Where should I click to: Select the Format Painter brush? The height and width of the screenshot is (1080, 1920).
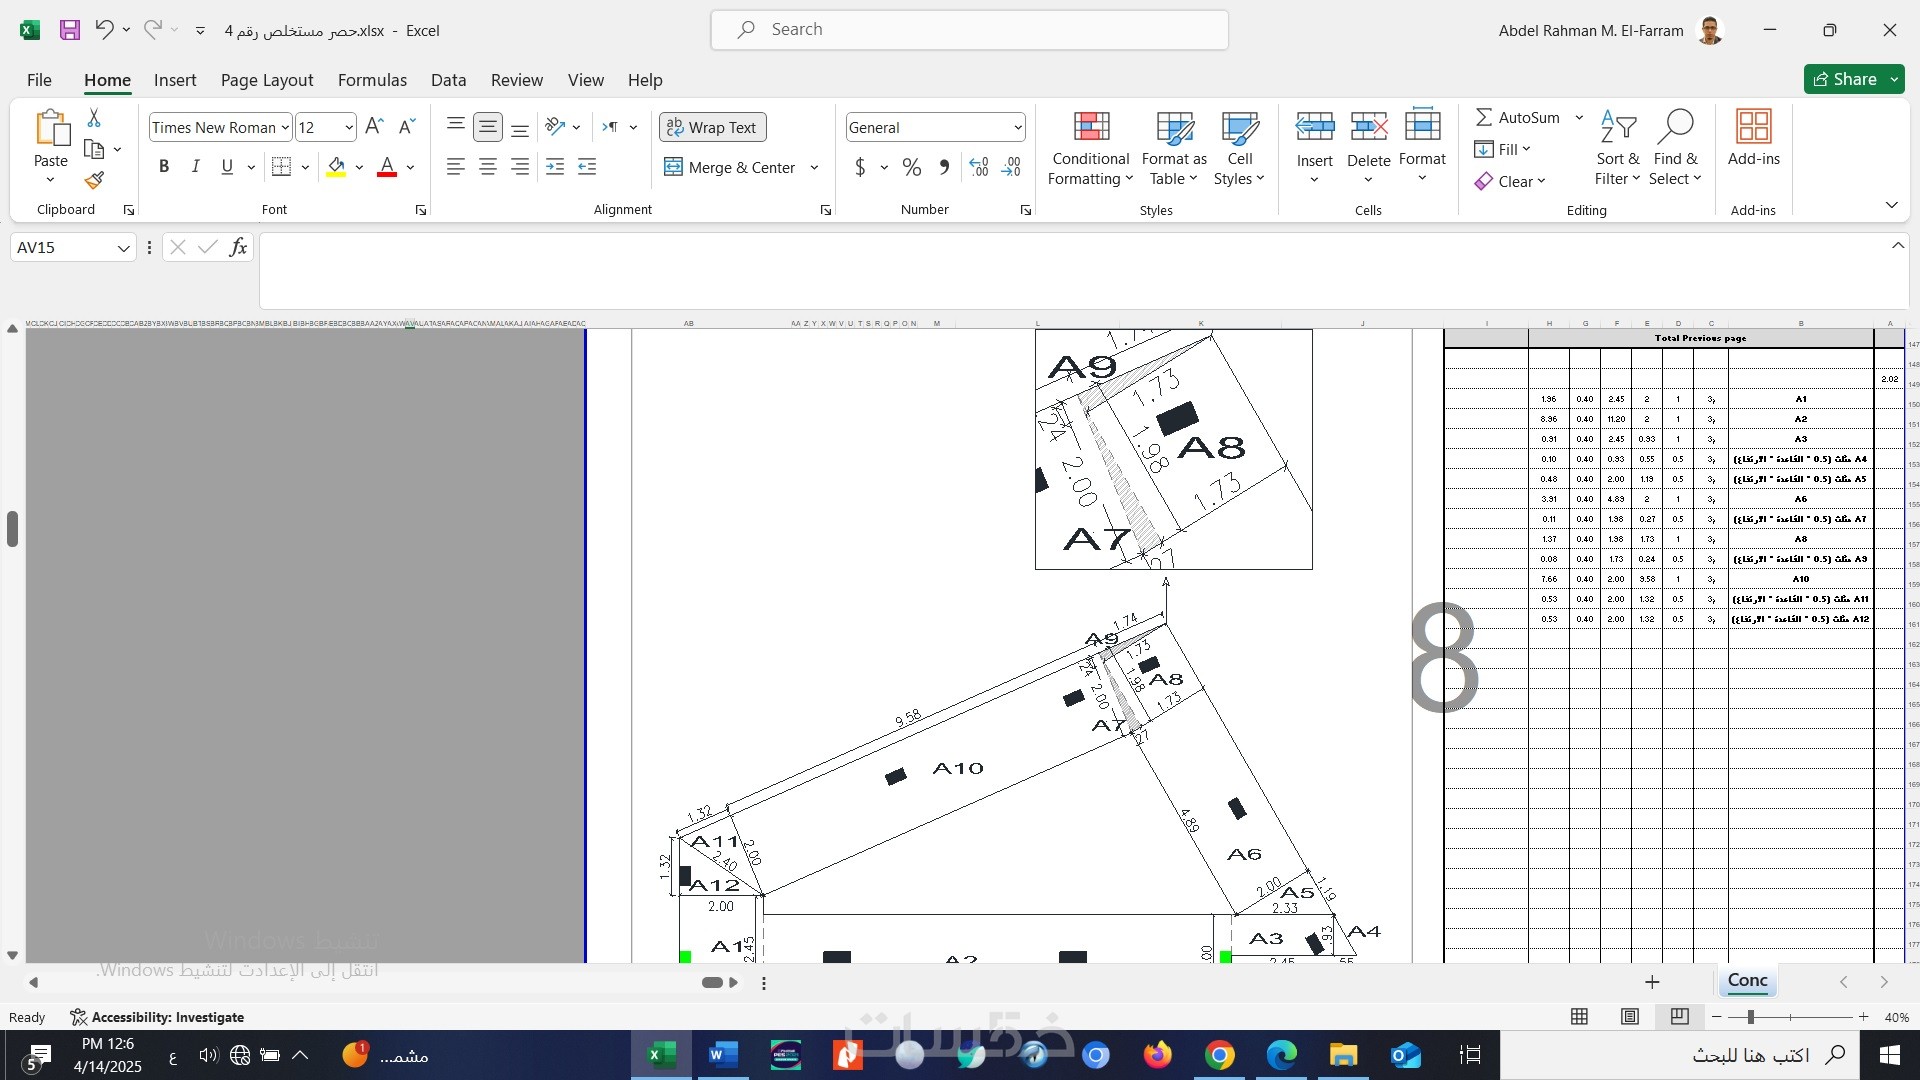click(94, 180)
